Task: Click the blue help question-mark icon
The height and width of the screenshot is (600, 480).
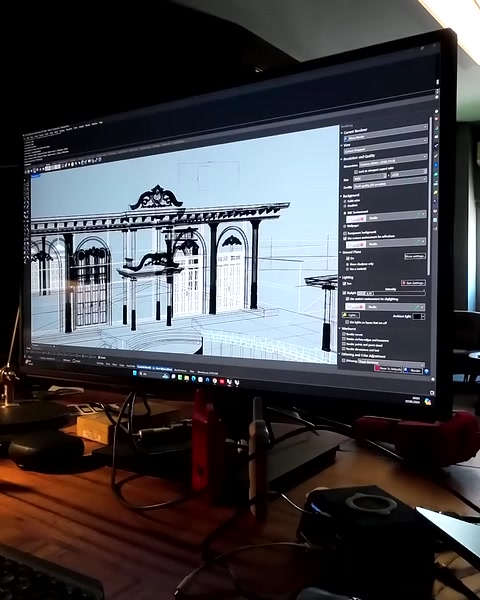Action: (426, 372)
